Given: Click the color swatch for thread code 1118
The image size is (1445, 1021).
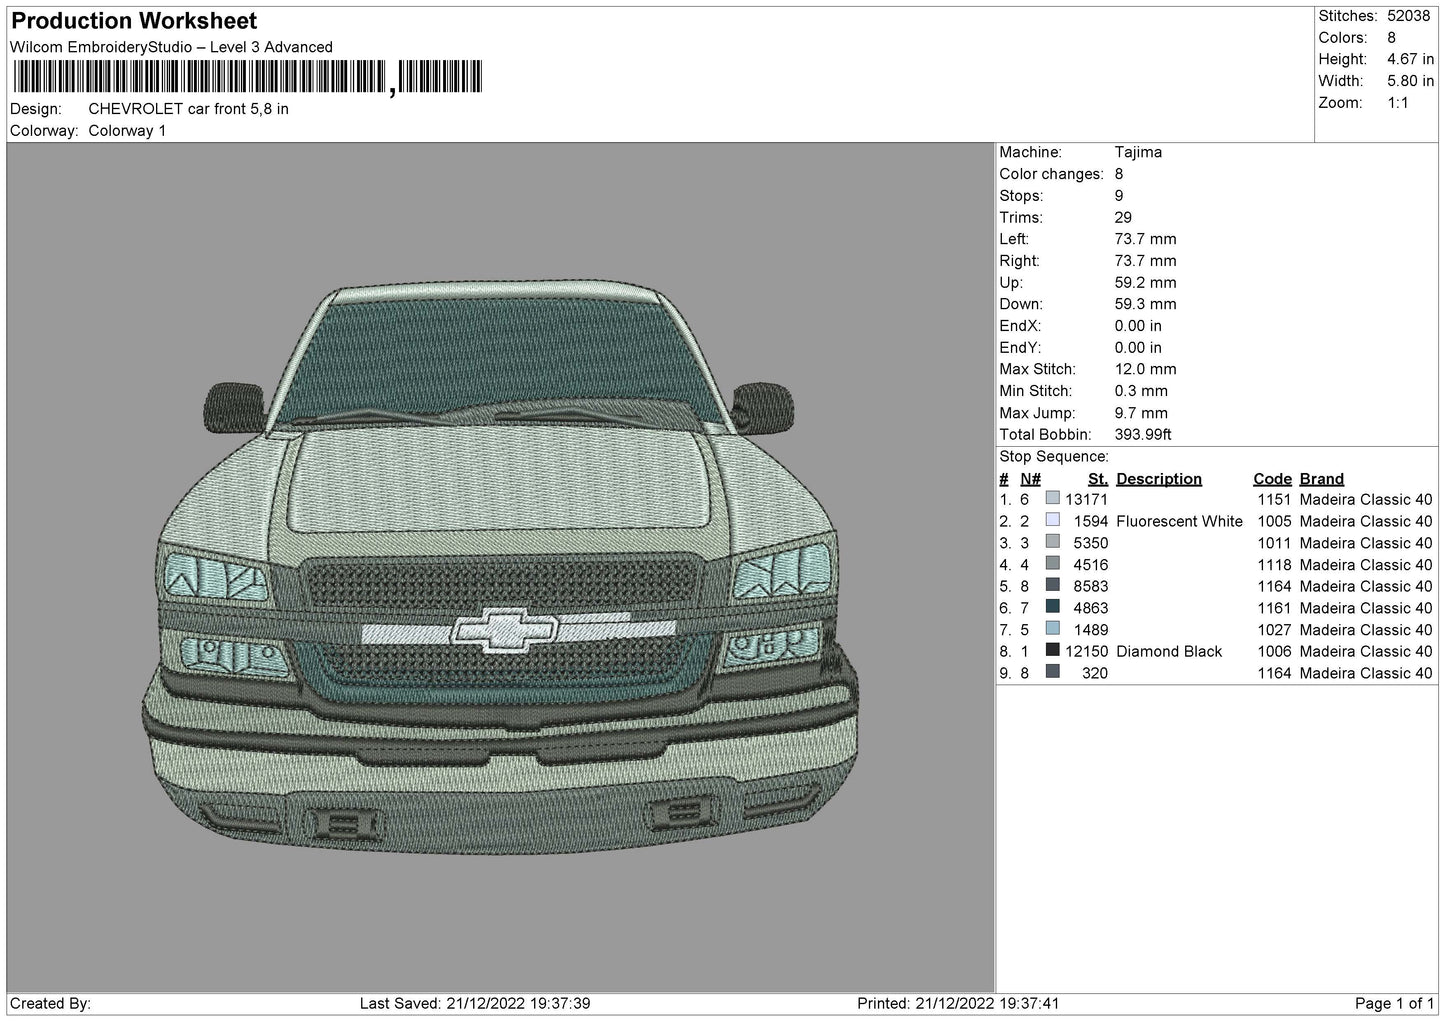Looking at the screenshot, I should 1052,563.
